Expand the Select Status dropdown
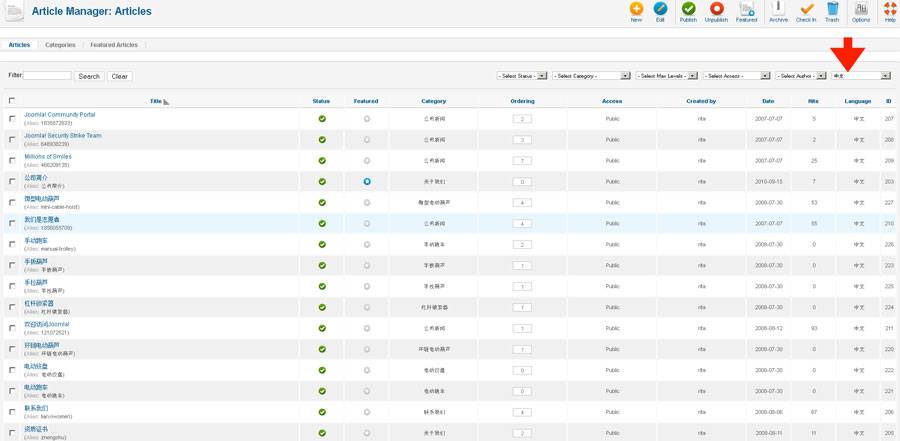This screenshot has height=441, width=900. pos(522,76)
